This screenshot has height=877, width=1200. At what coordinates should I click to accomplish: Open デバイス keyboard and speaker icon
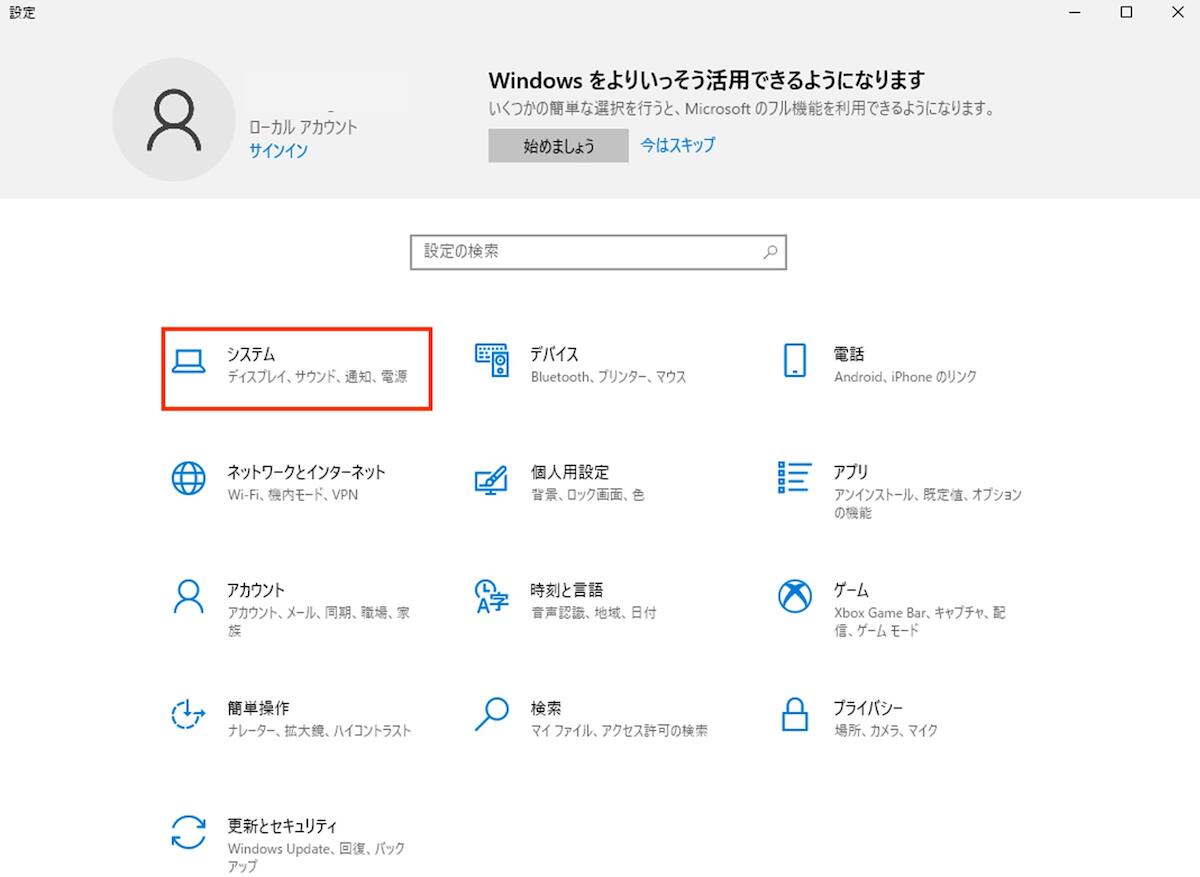[x=491, y=361]
